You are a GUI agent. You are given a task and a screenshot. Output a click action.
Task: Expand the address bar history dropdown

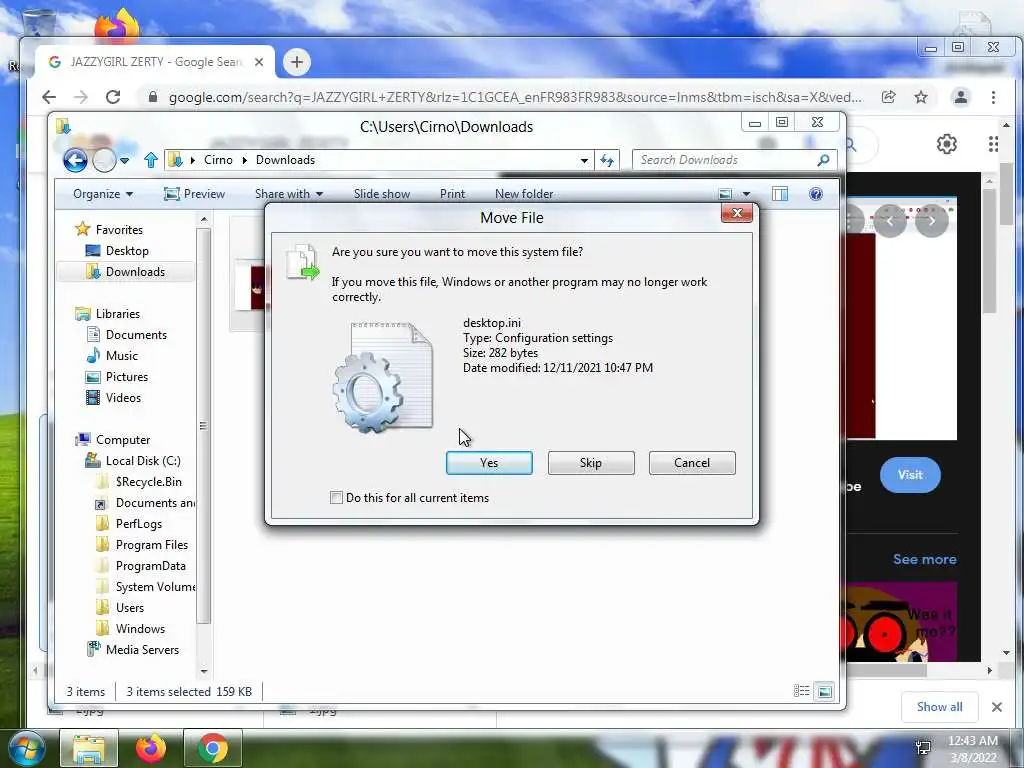click(x=584, y=160)
